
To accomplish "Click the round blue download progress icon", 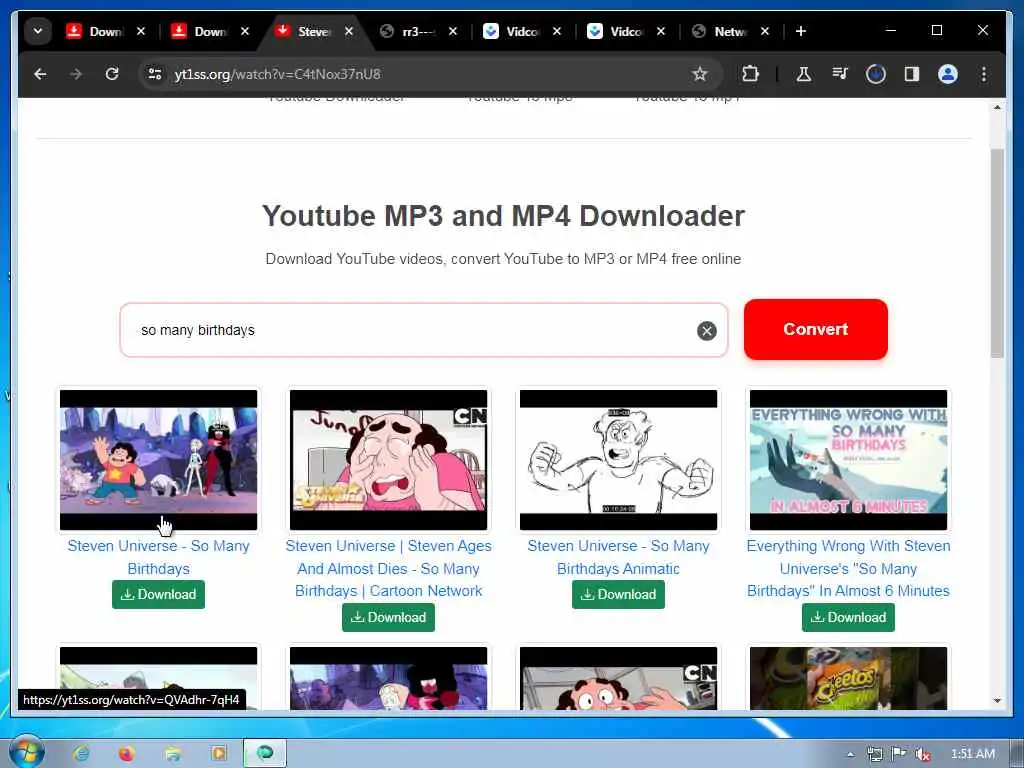I will (x=876, y=74).
